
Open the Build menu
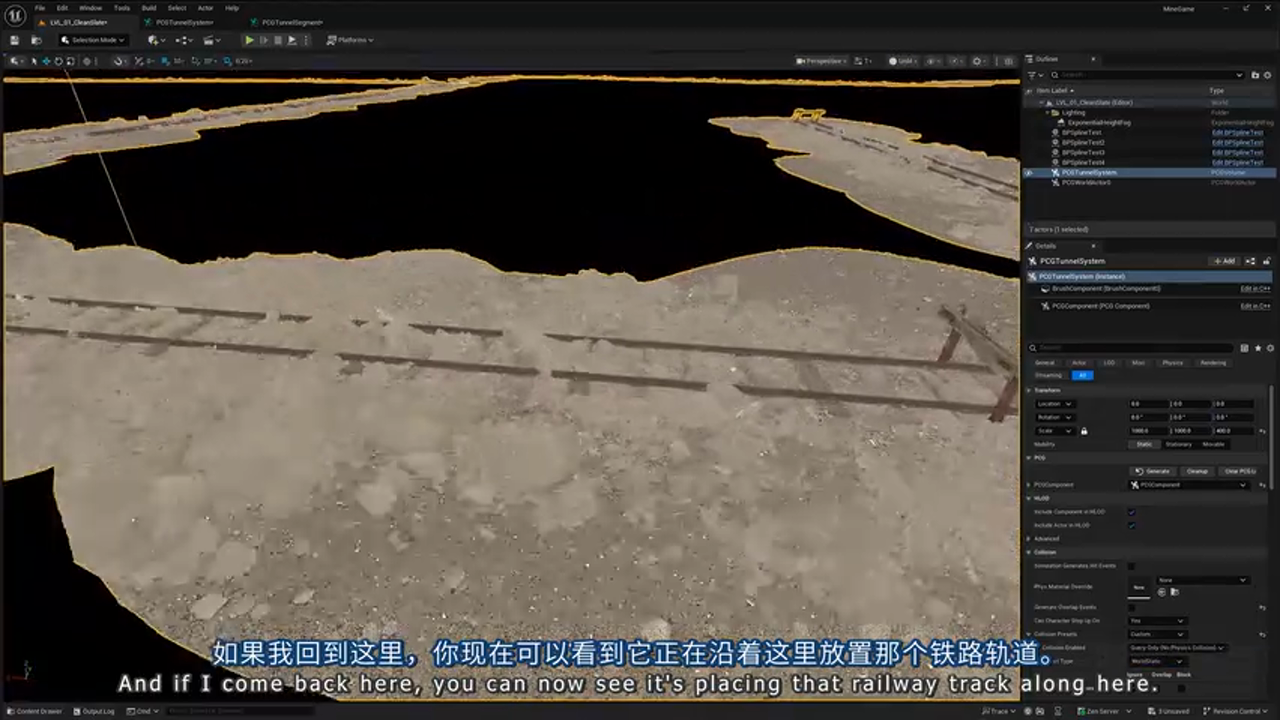pyautogui.click(x=148, y=7)
